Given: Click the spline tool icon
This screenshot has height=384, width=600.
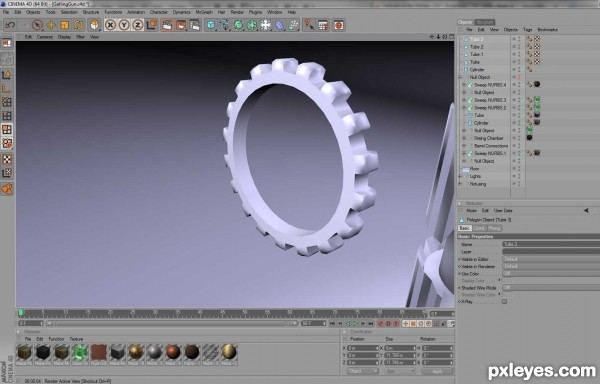Looking at the screenshot, I should [x=225, y=25].
